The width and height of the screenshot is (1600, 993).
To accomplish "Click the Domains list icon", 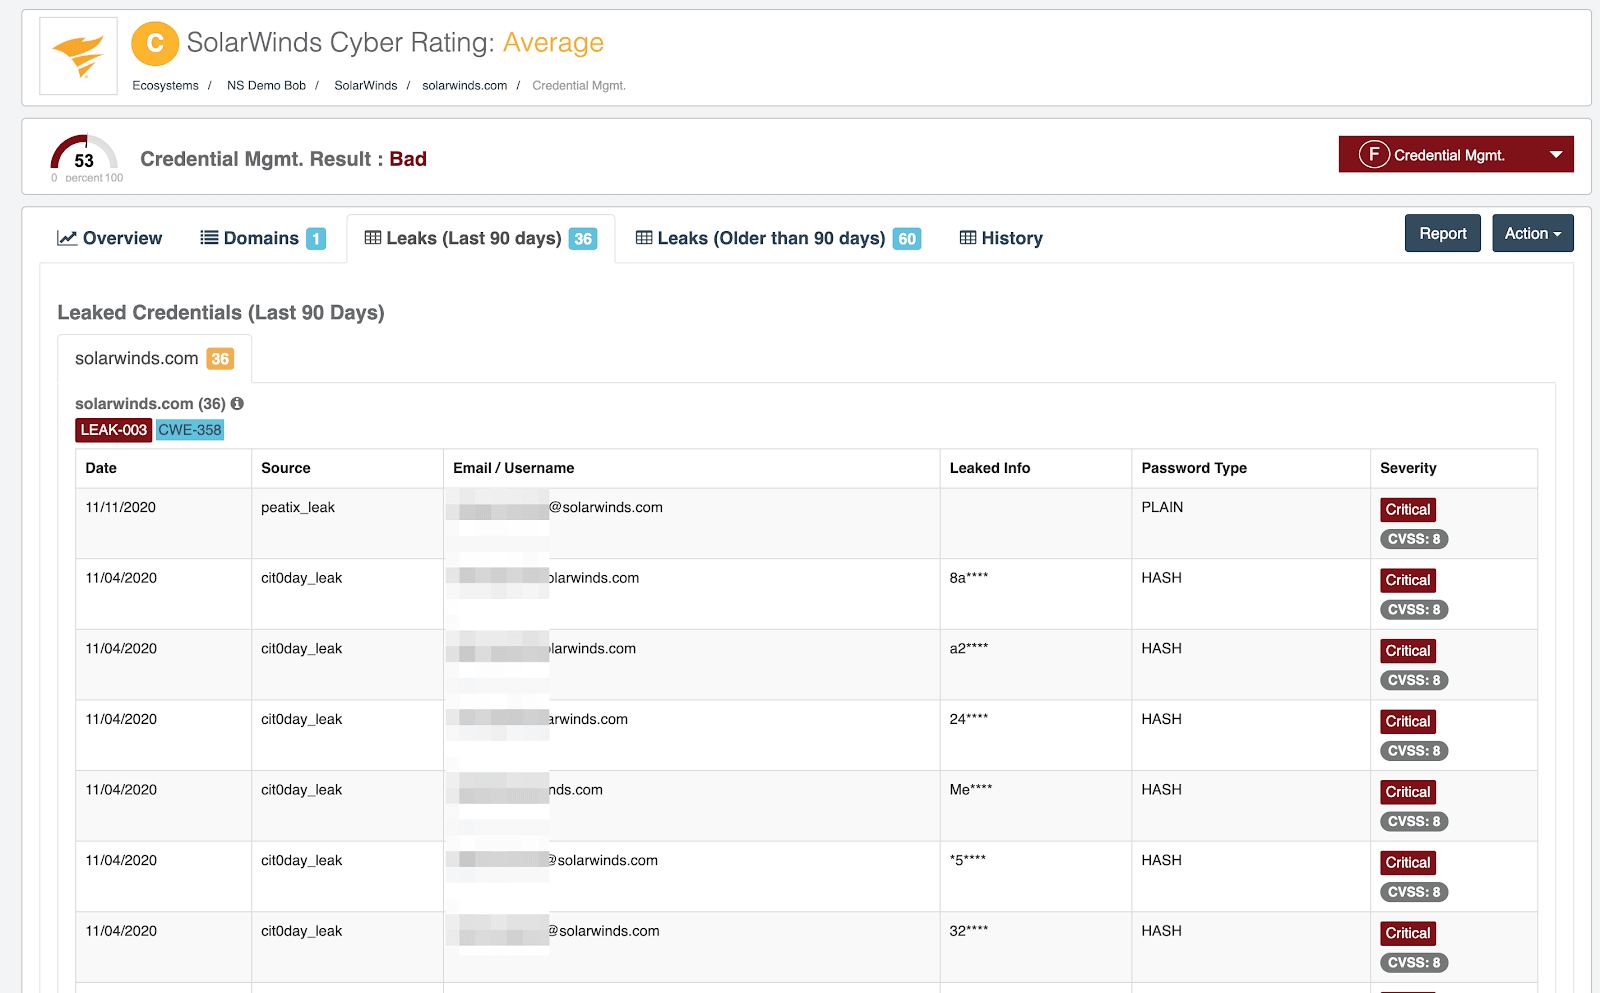I will click(x=209, y=238).
